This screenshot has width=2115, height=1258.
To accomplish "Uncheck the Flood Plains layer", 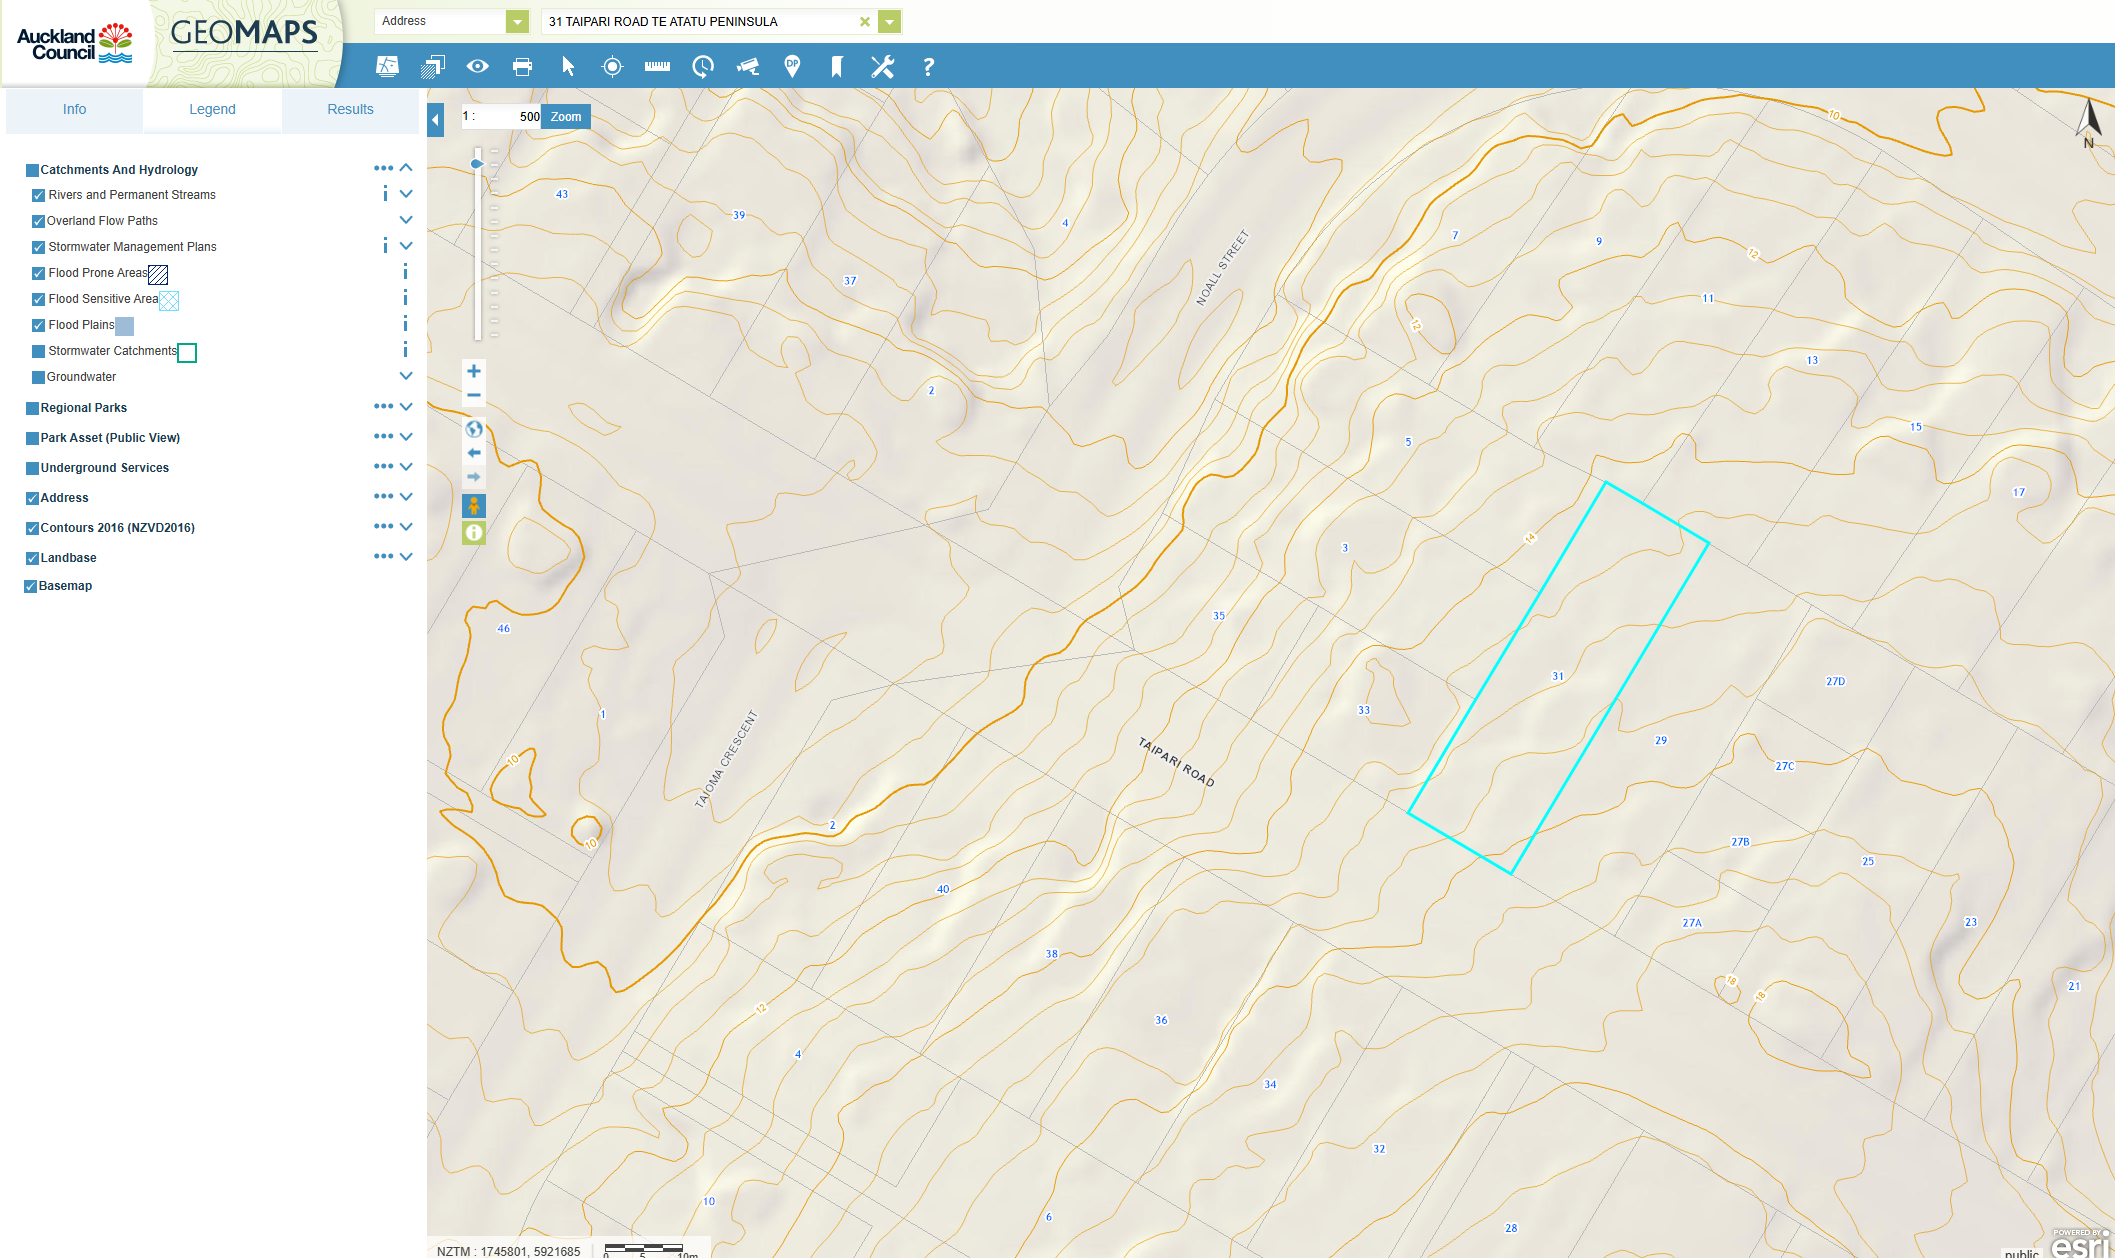I will [x=38, y=325].
